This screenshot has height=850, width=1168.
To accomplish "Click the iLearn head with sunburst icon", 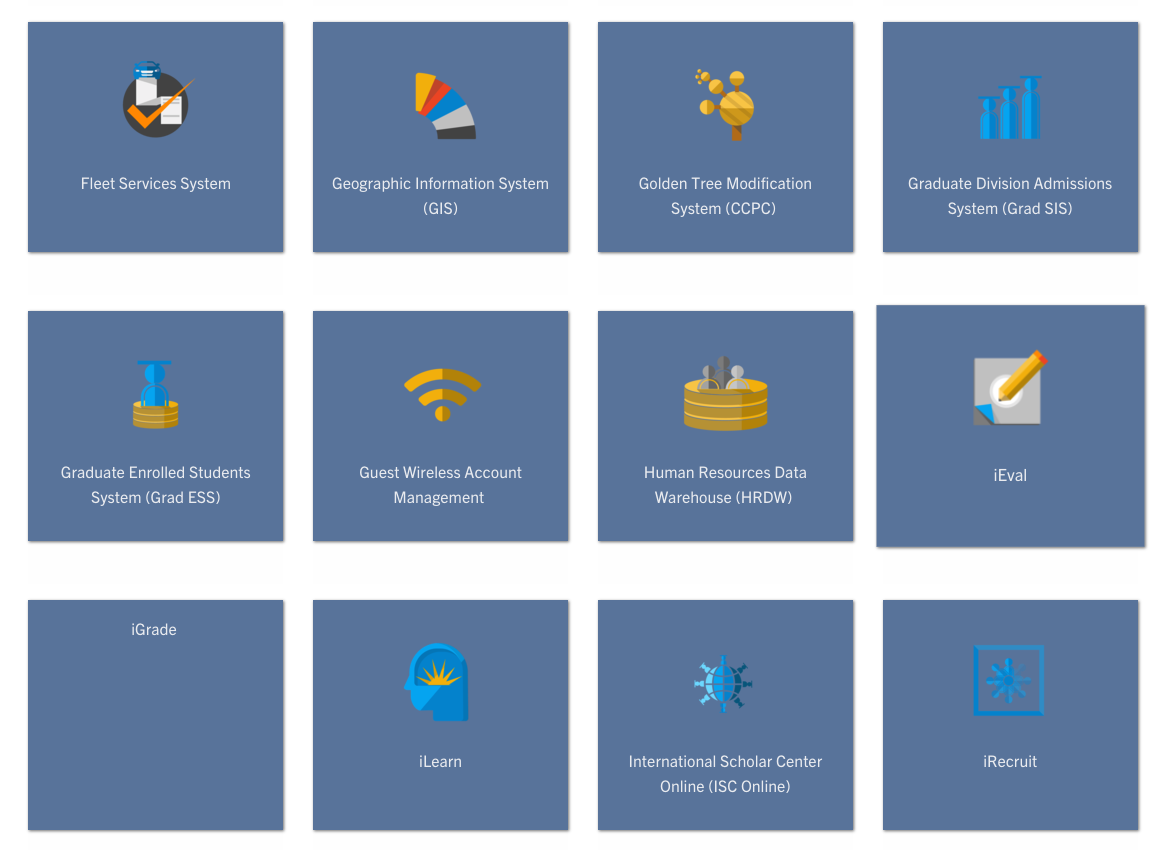I will coord(438,683).
